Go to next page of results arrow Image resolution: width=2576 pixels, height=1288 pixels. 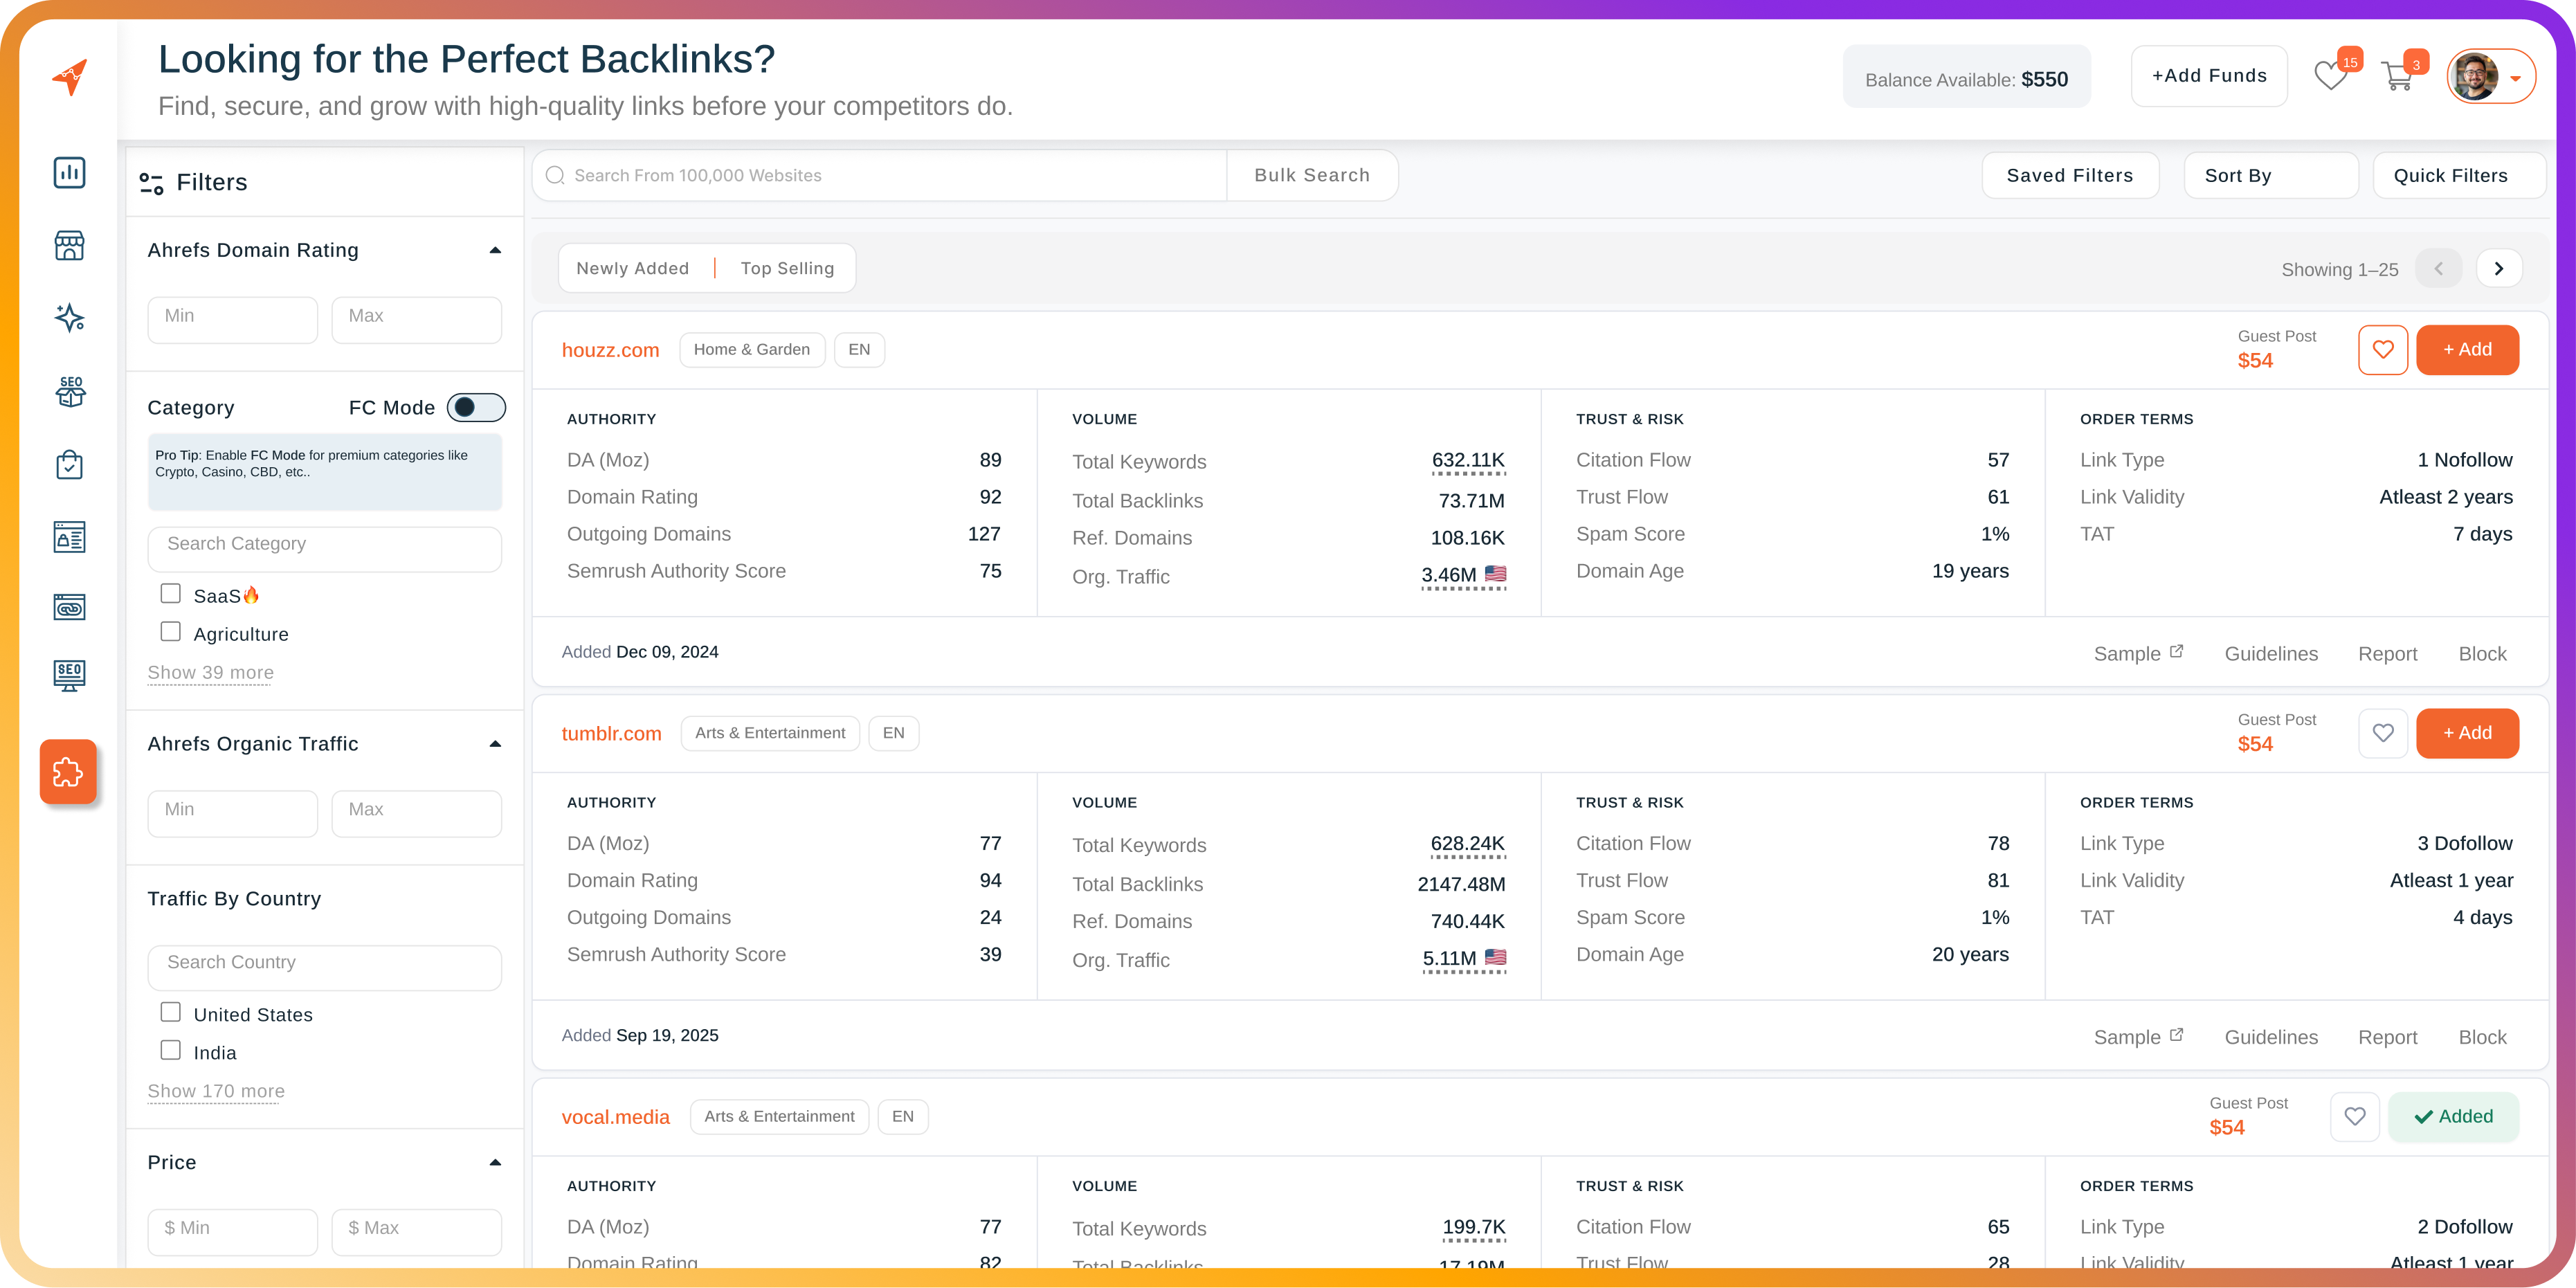(2498, 269)
